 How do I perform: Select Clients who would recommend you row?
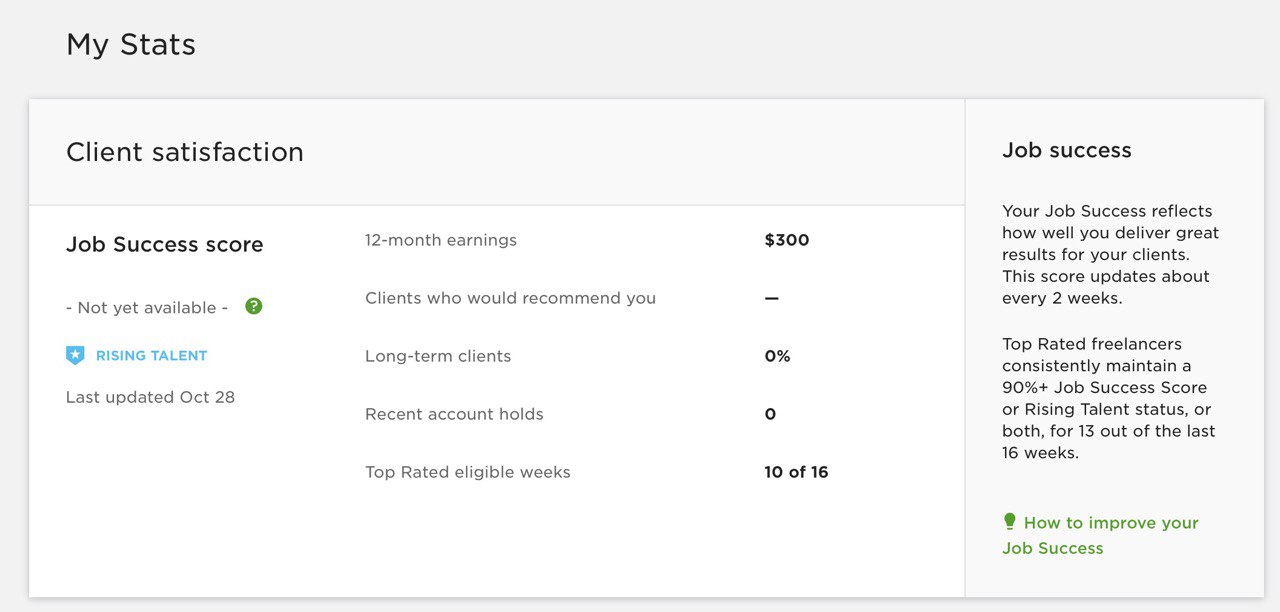click(x=510, y=298)
